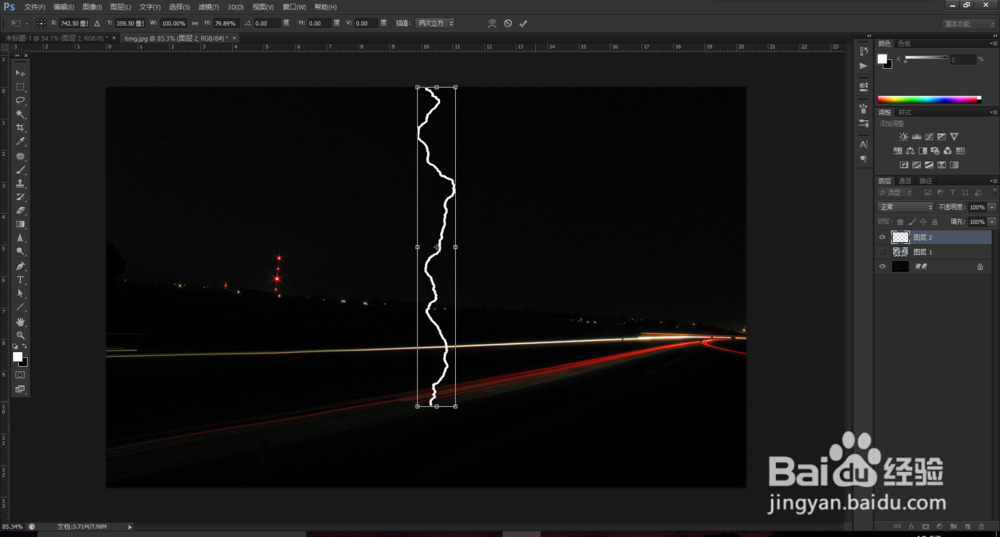Select the Crop tool in toolbox
The image size is (1000, 537).
[20, 128]
